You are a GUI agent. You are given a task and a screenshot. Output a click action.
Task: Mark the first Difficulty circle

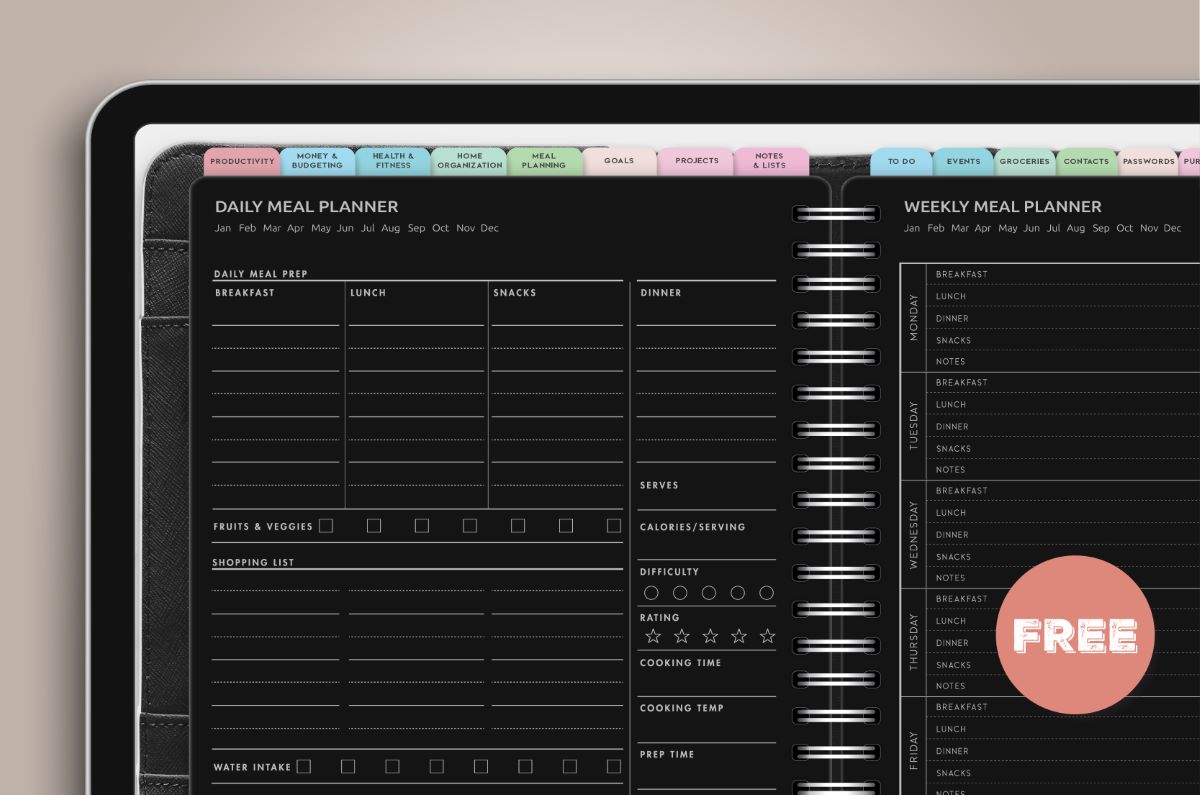click(x=651, y=593)
